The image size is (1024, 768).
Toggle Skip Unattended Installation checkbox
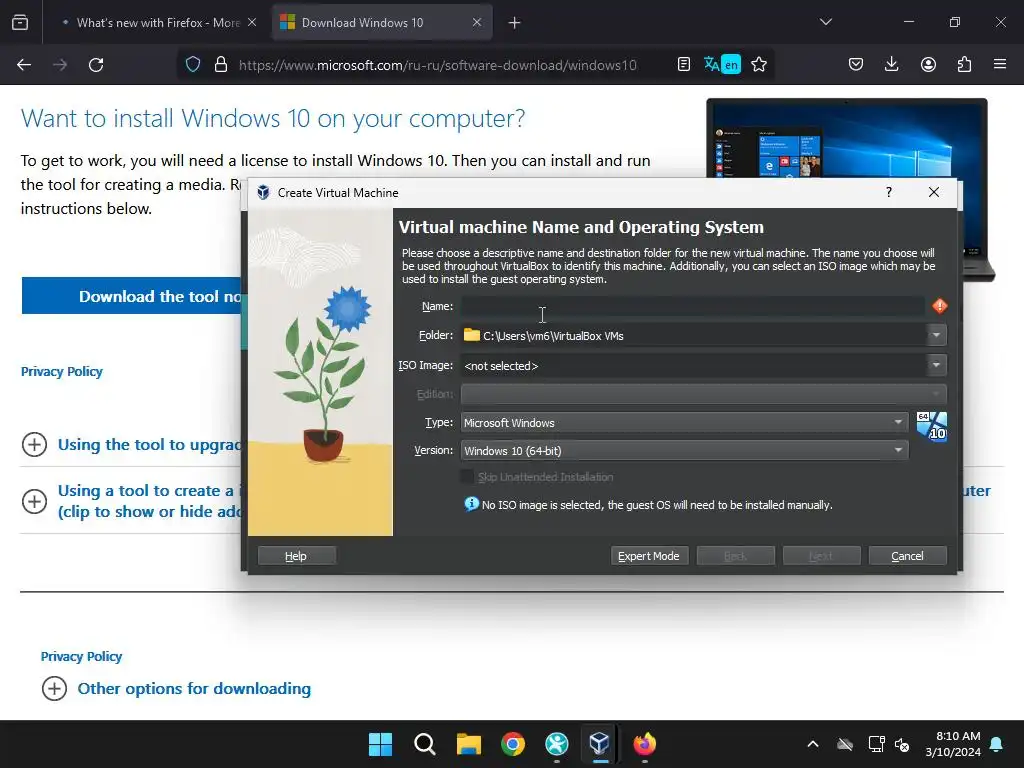tap(467, 477)
